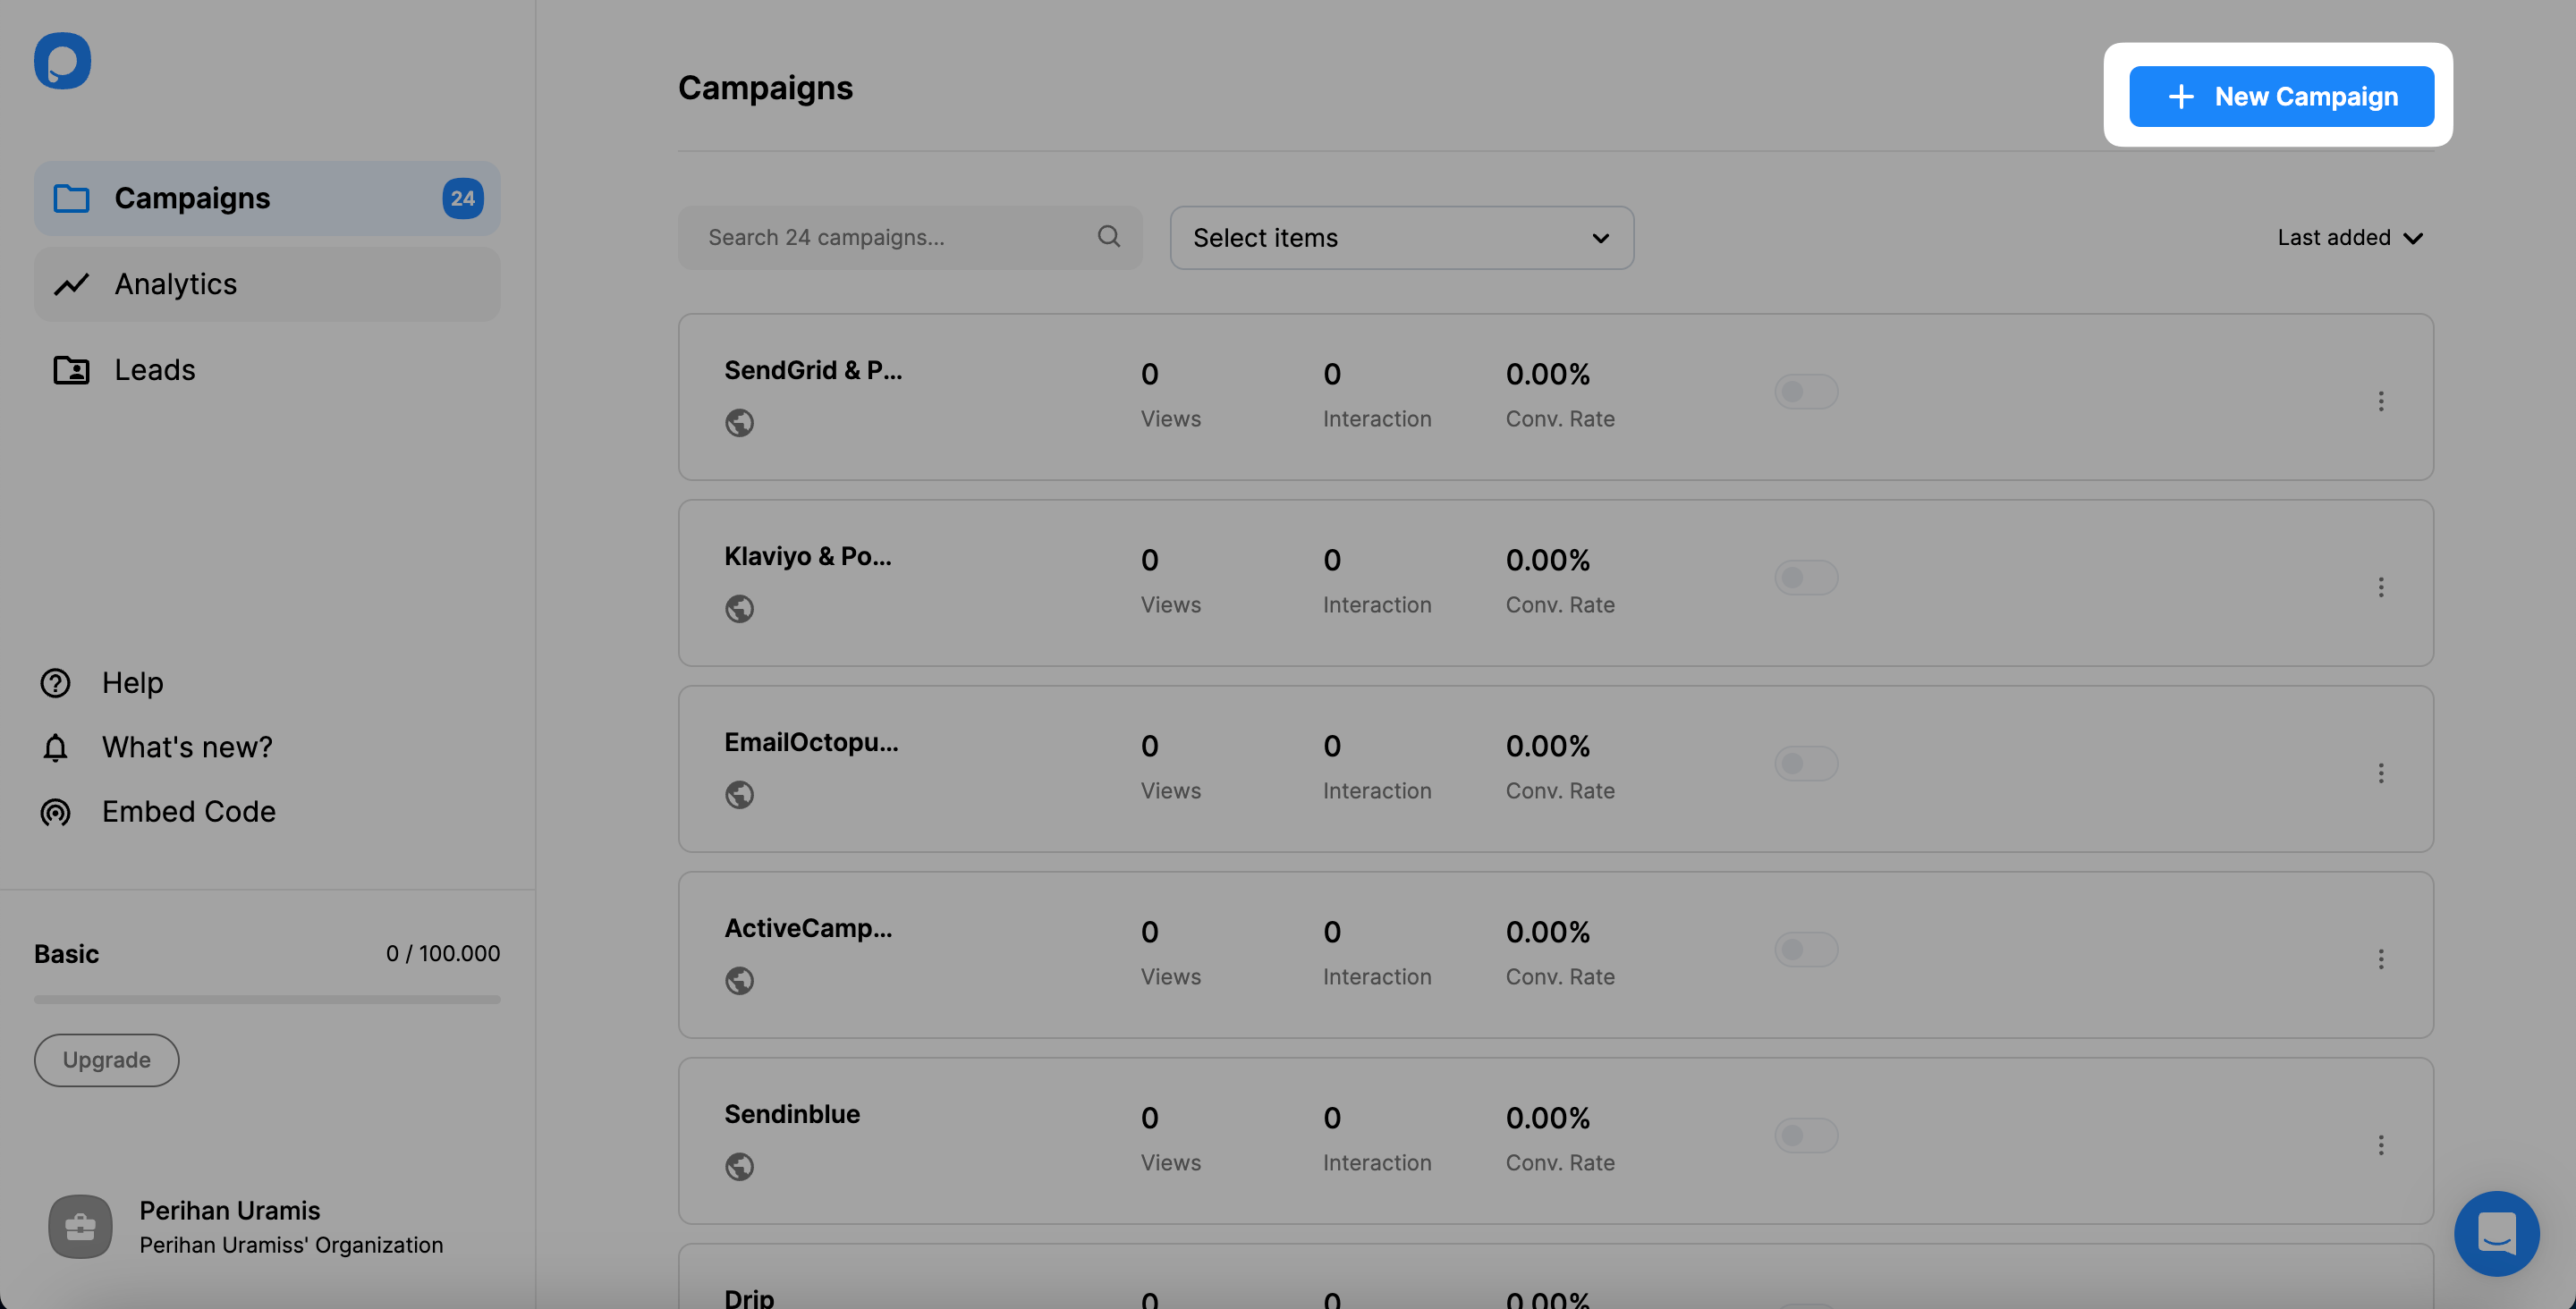The height and width of the screenshot is (1309, 2576).
Task: Open the Analytics section
Action: (175, 284)
